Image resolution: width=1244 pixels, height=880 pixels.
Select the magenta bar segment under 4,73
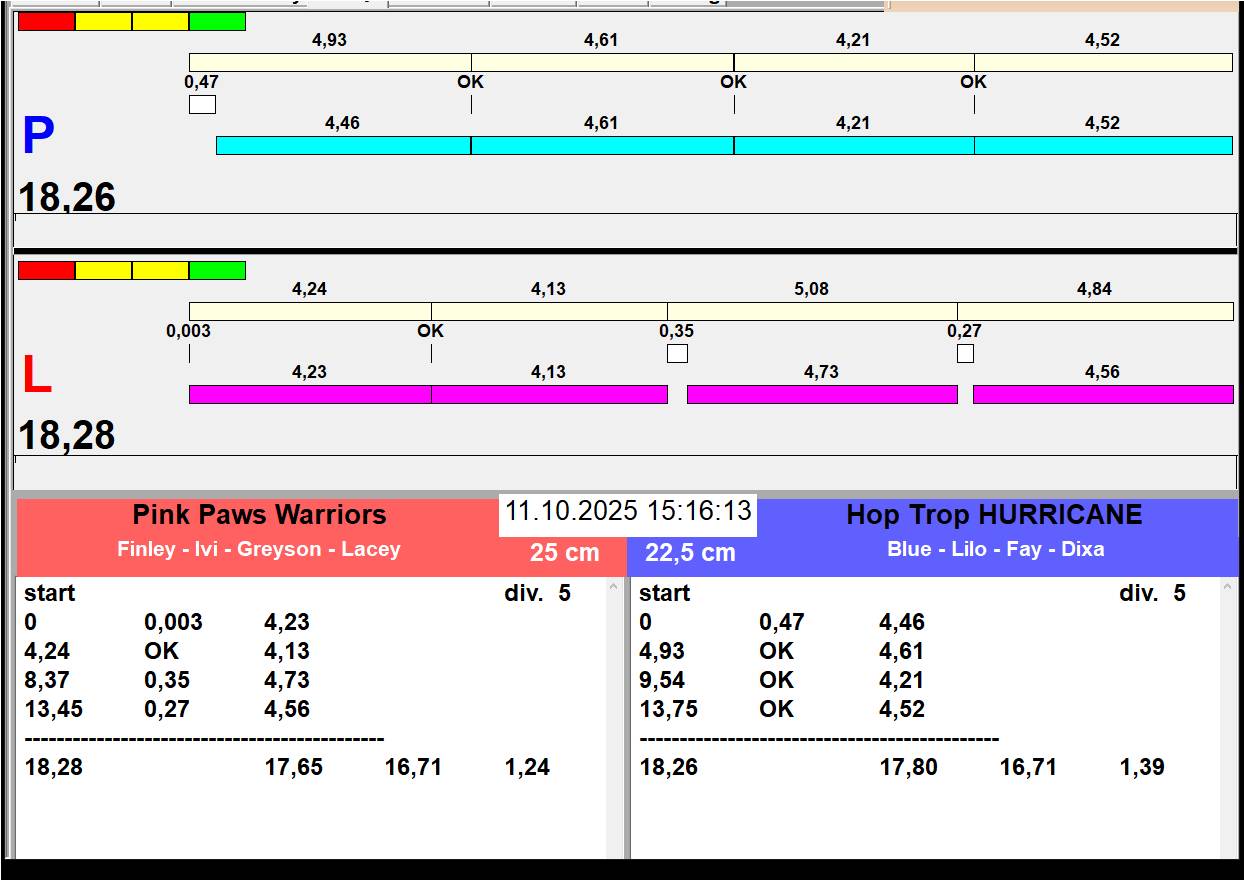(822, 394)
